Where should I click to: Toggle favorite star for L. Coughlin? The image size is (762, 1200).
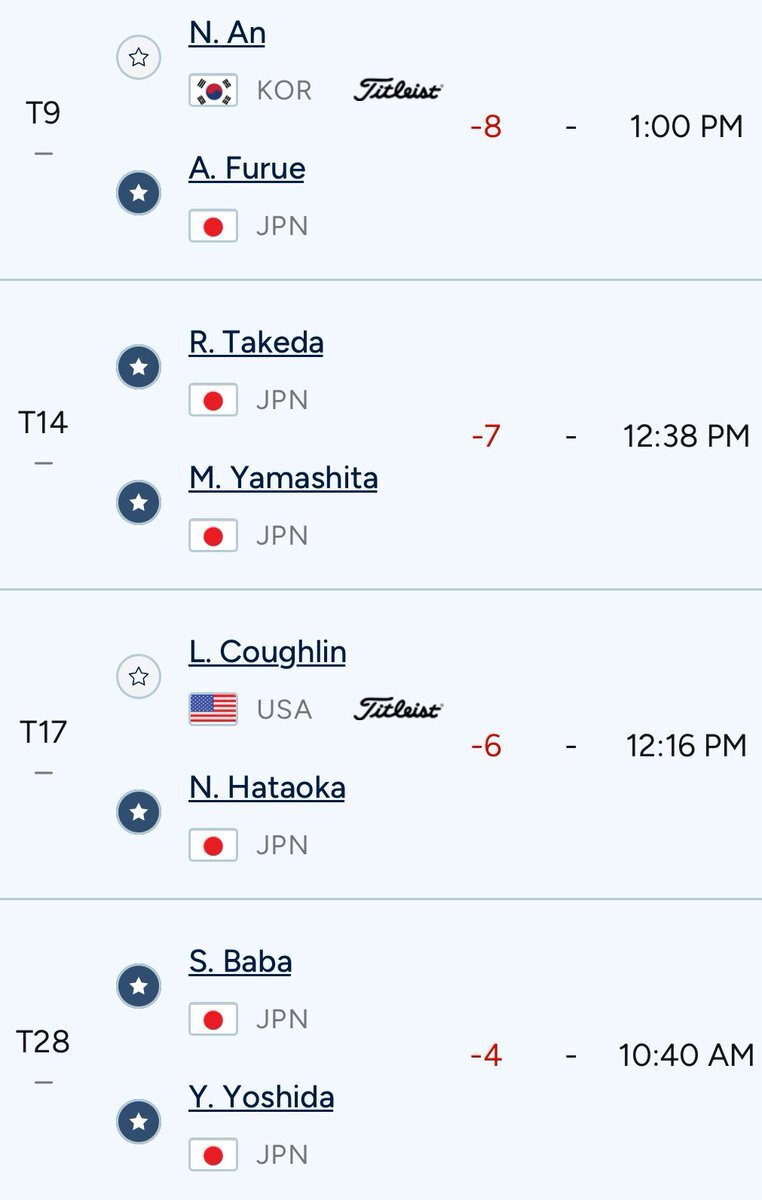click(x=139, y=677)
